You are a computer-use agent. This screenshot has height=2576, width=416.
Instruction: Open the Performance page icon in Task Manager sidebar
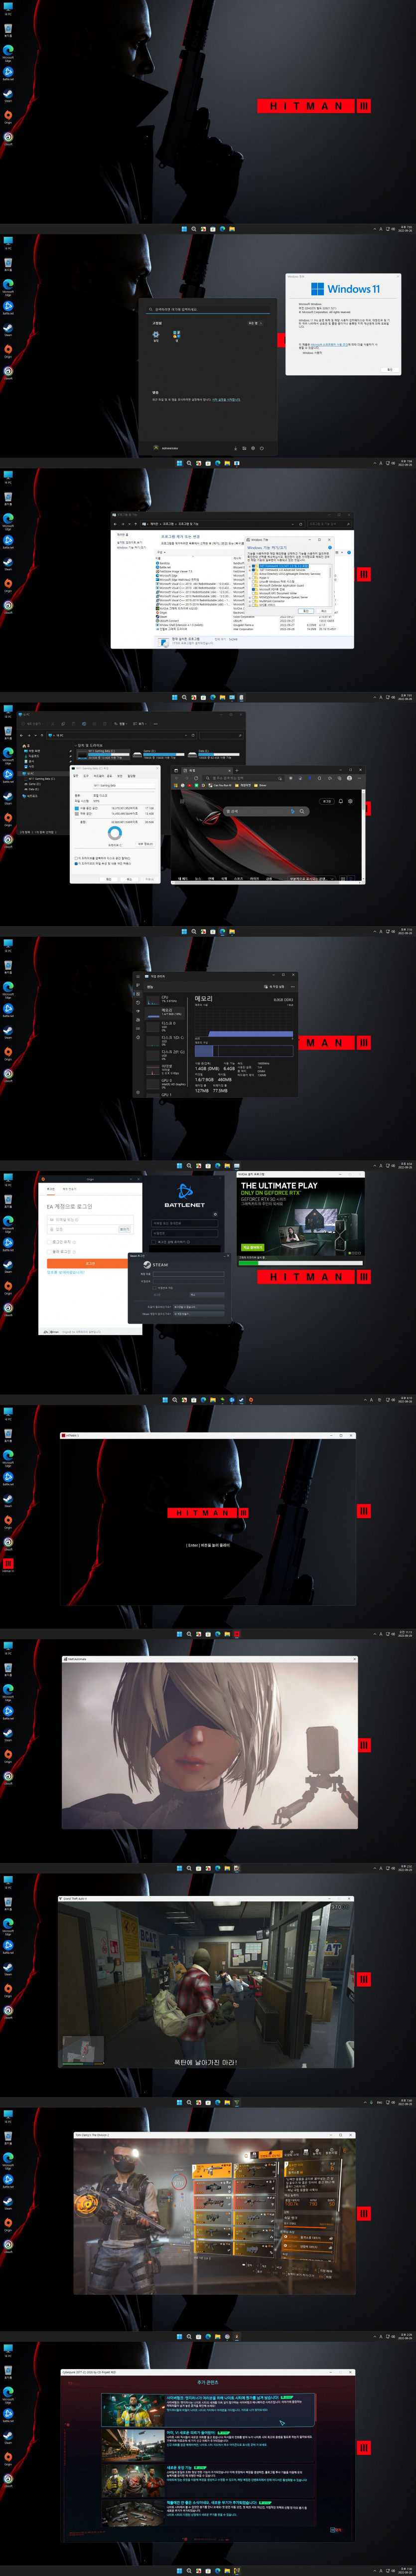(138, 994)
